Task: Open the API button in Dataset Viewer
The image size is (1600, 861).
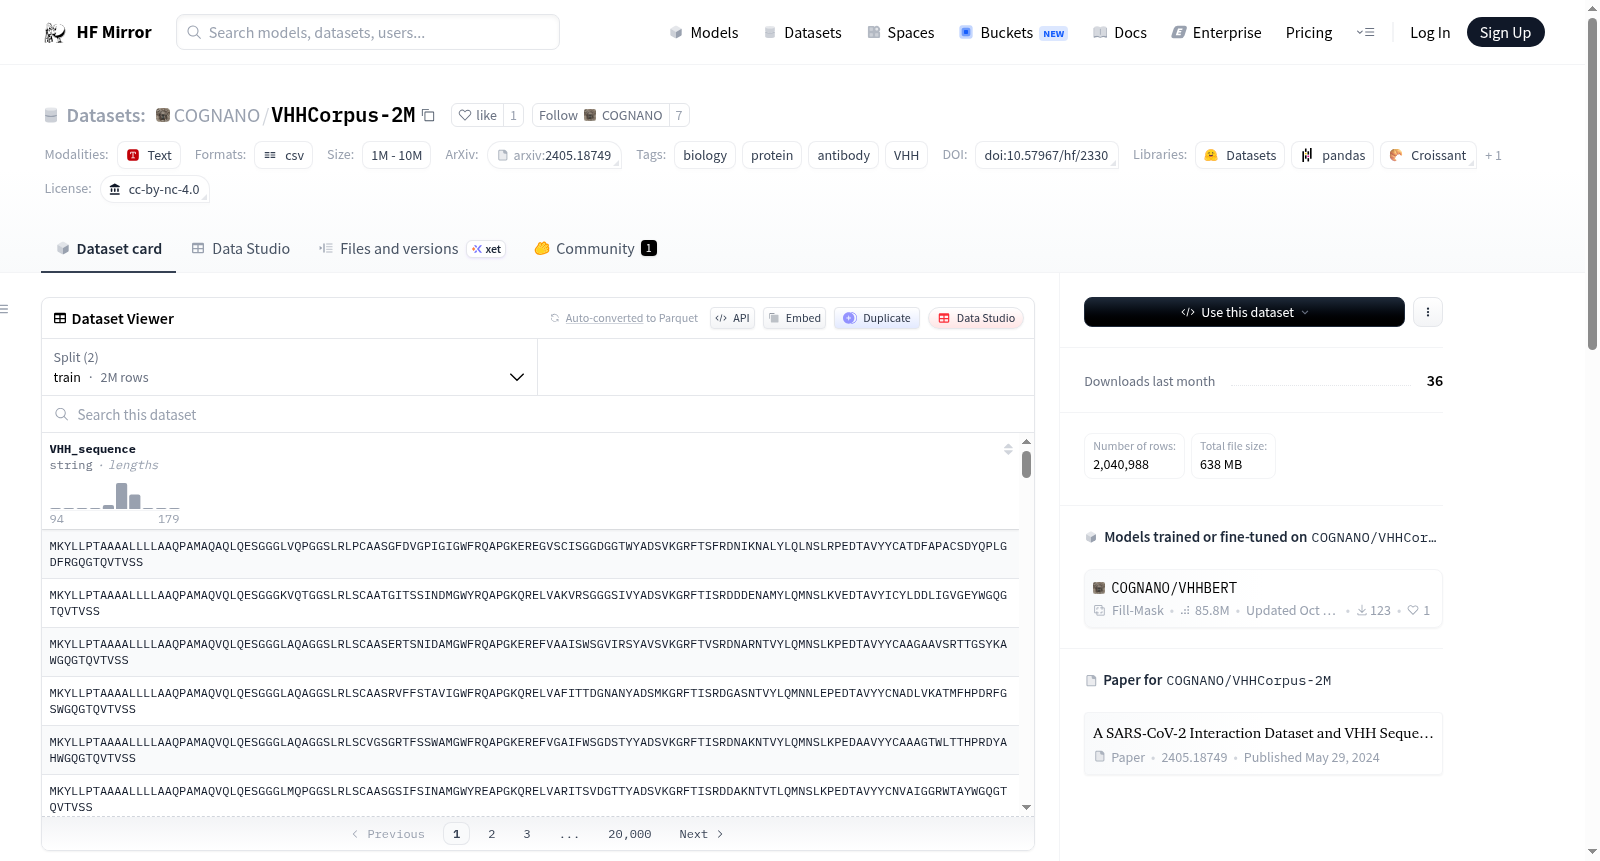Action: 732,318
